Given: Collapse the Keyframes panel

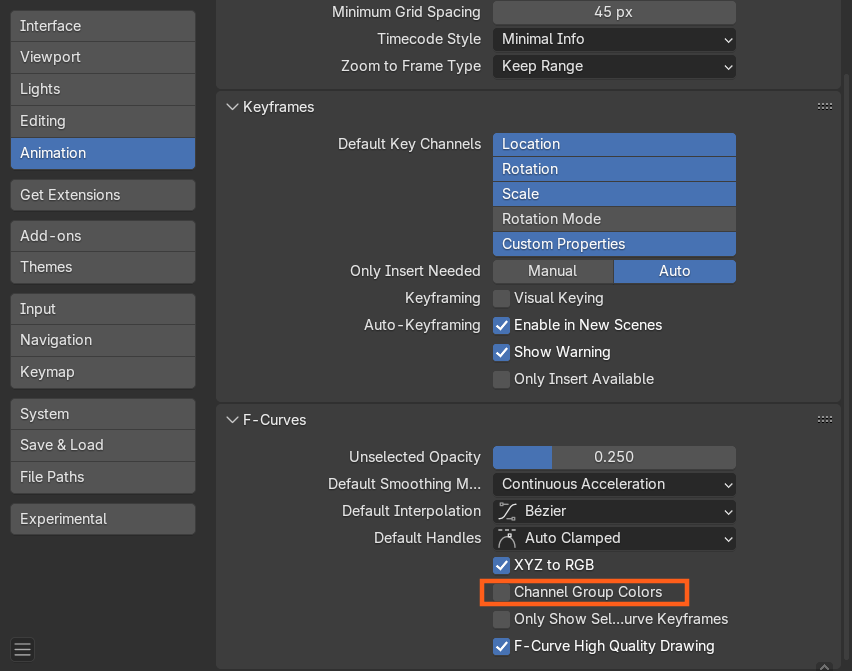Looking at the screenshot, I should [233, 107].
